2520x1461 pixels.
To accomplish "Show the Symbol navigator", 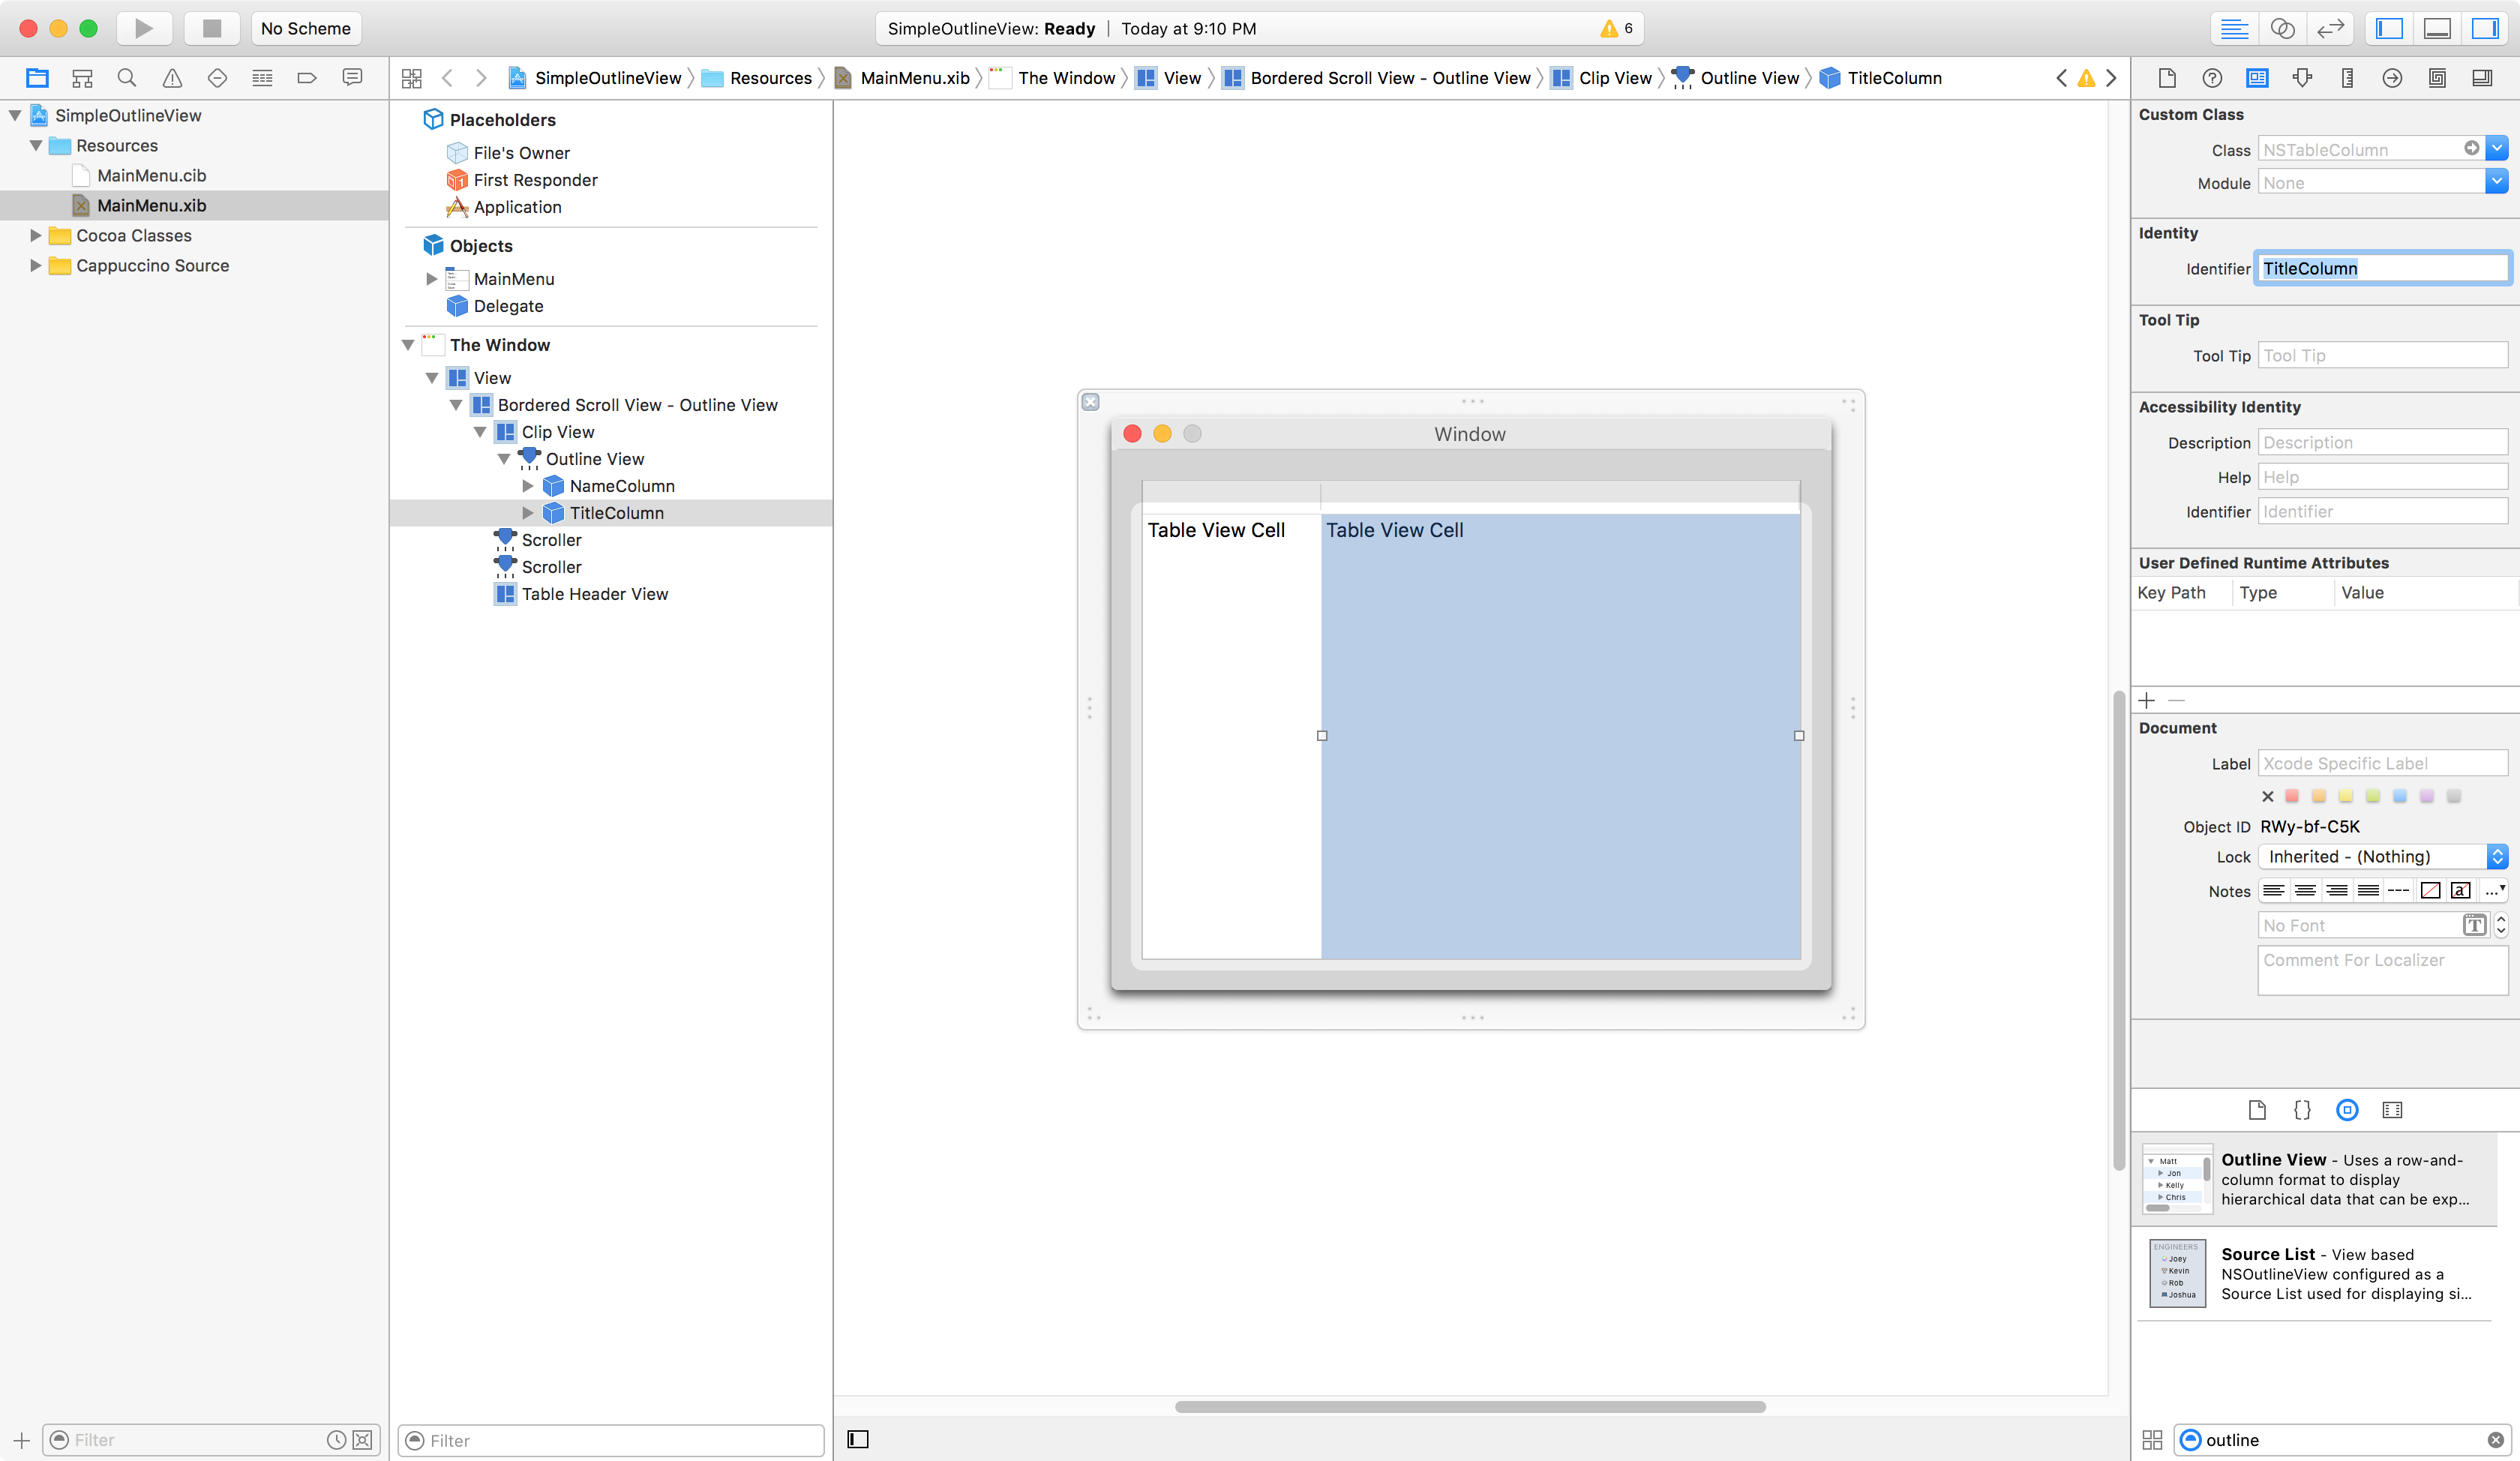I will tap(82, 77).
